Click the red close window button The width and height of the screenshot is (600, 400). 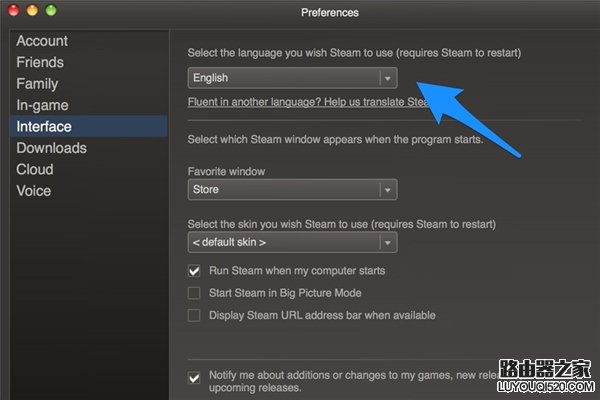pos(13,11)
